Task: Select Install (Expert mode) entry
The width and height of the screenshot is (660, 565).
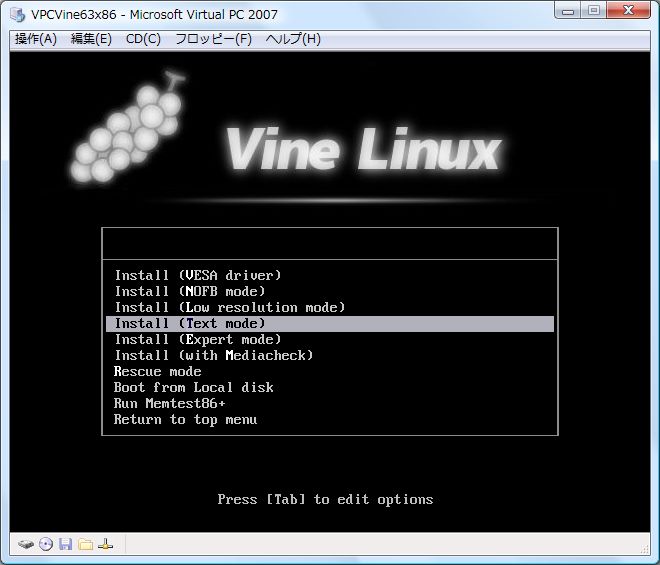Action: [x=330, y=339]
